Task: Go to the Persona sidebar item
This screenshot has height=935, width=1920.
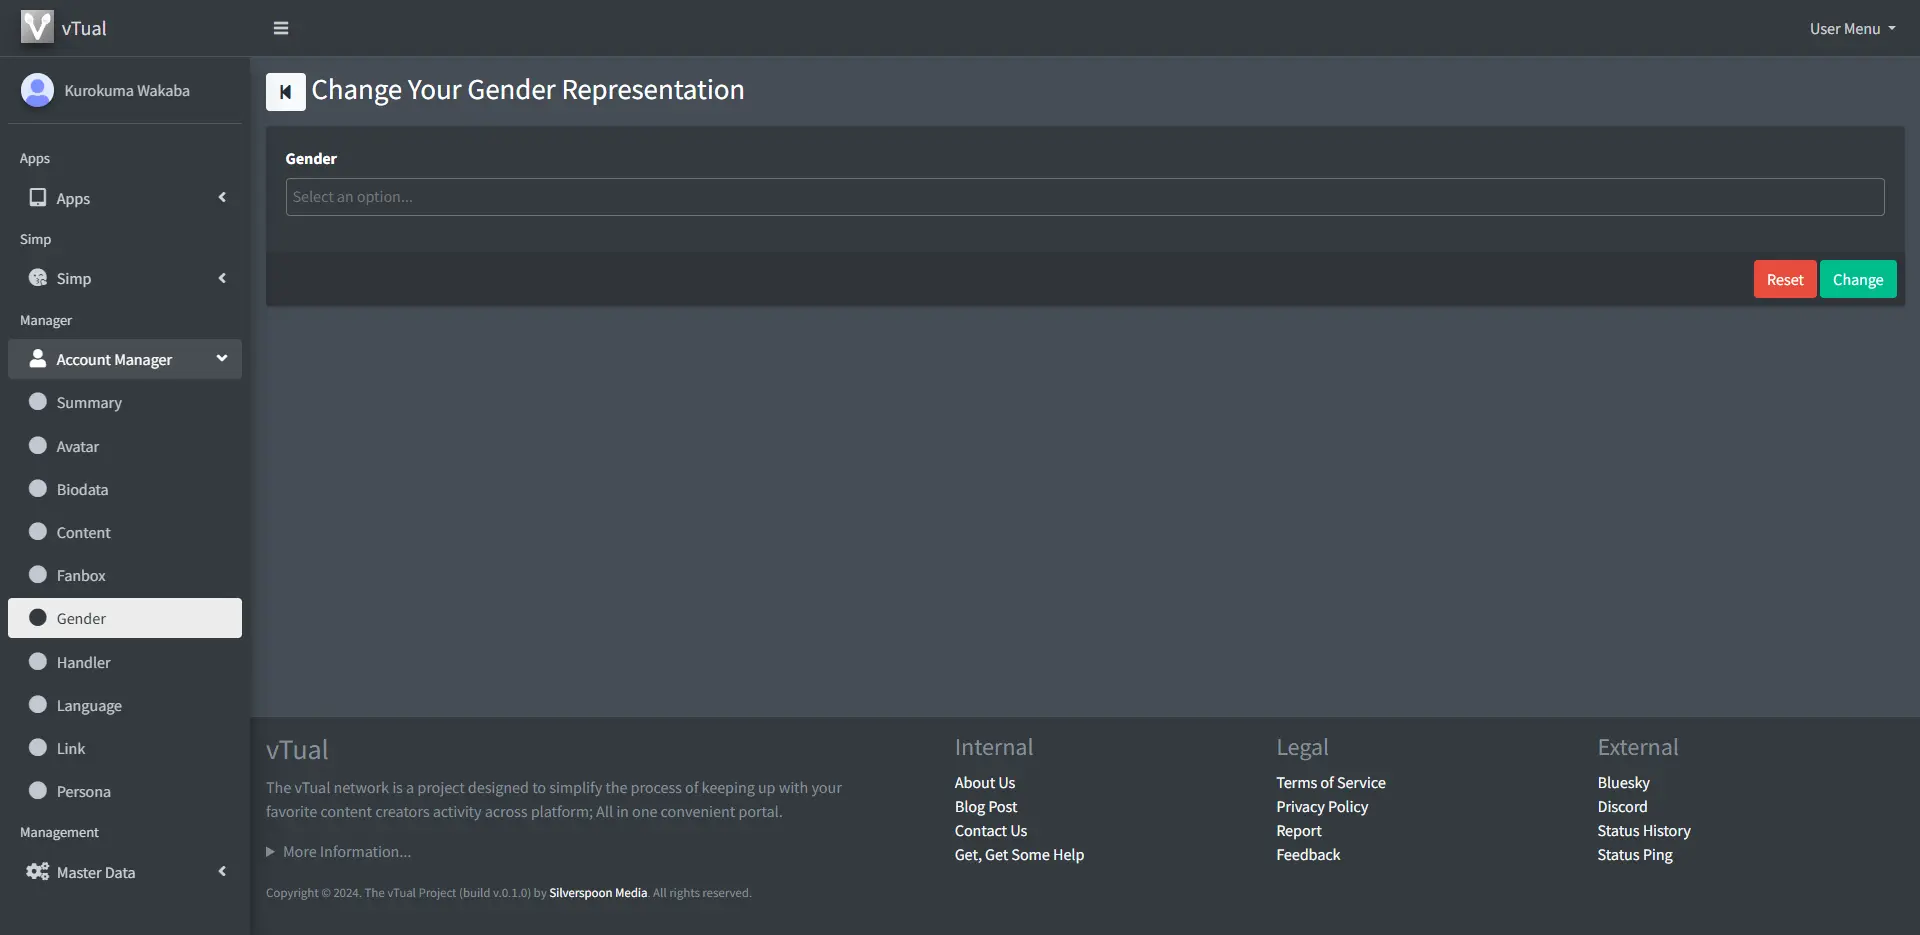Action: pos(83,791)
